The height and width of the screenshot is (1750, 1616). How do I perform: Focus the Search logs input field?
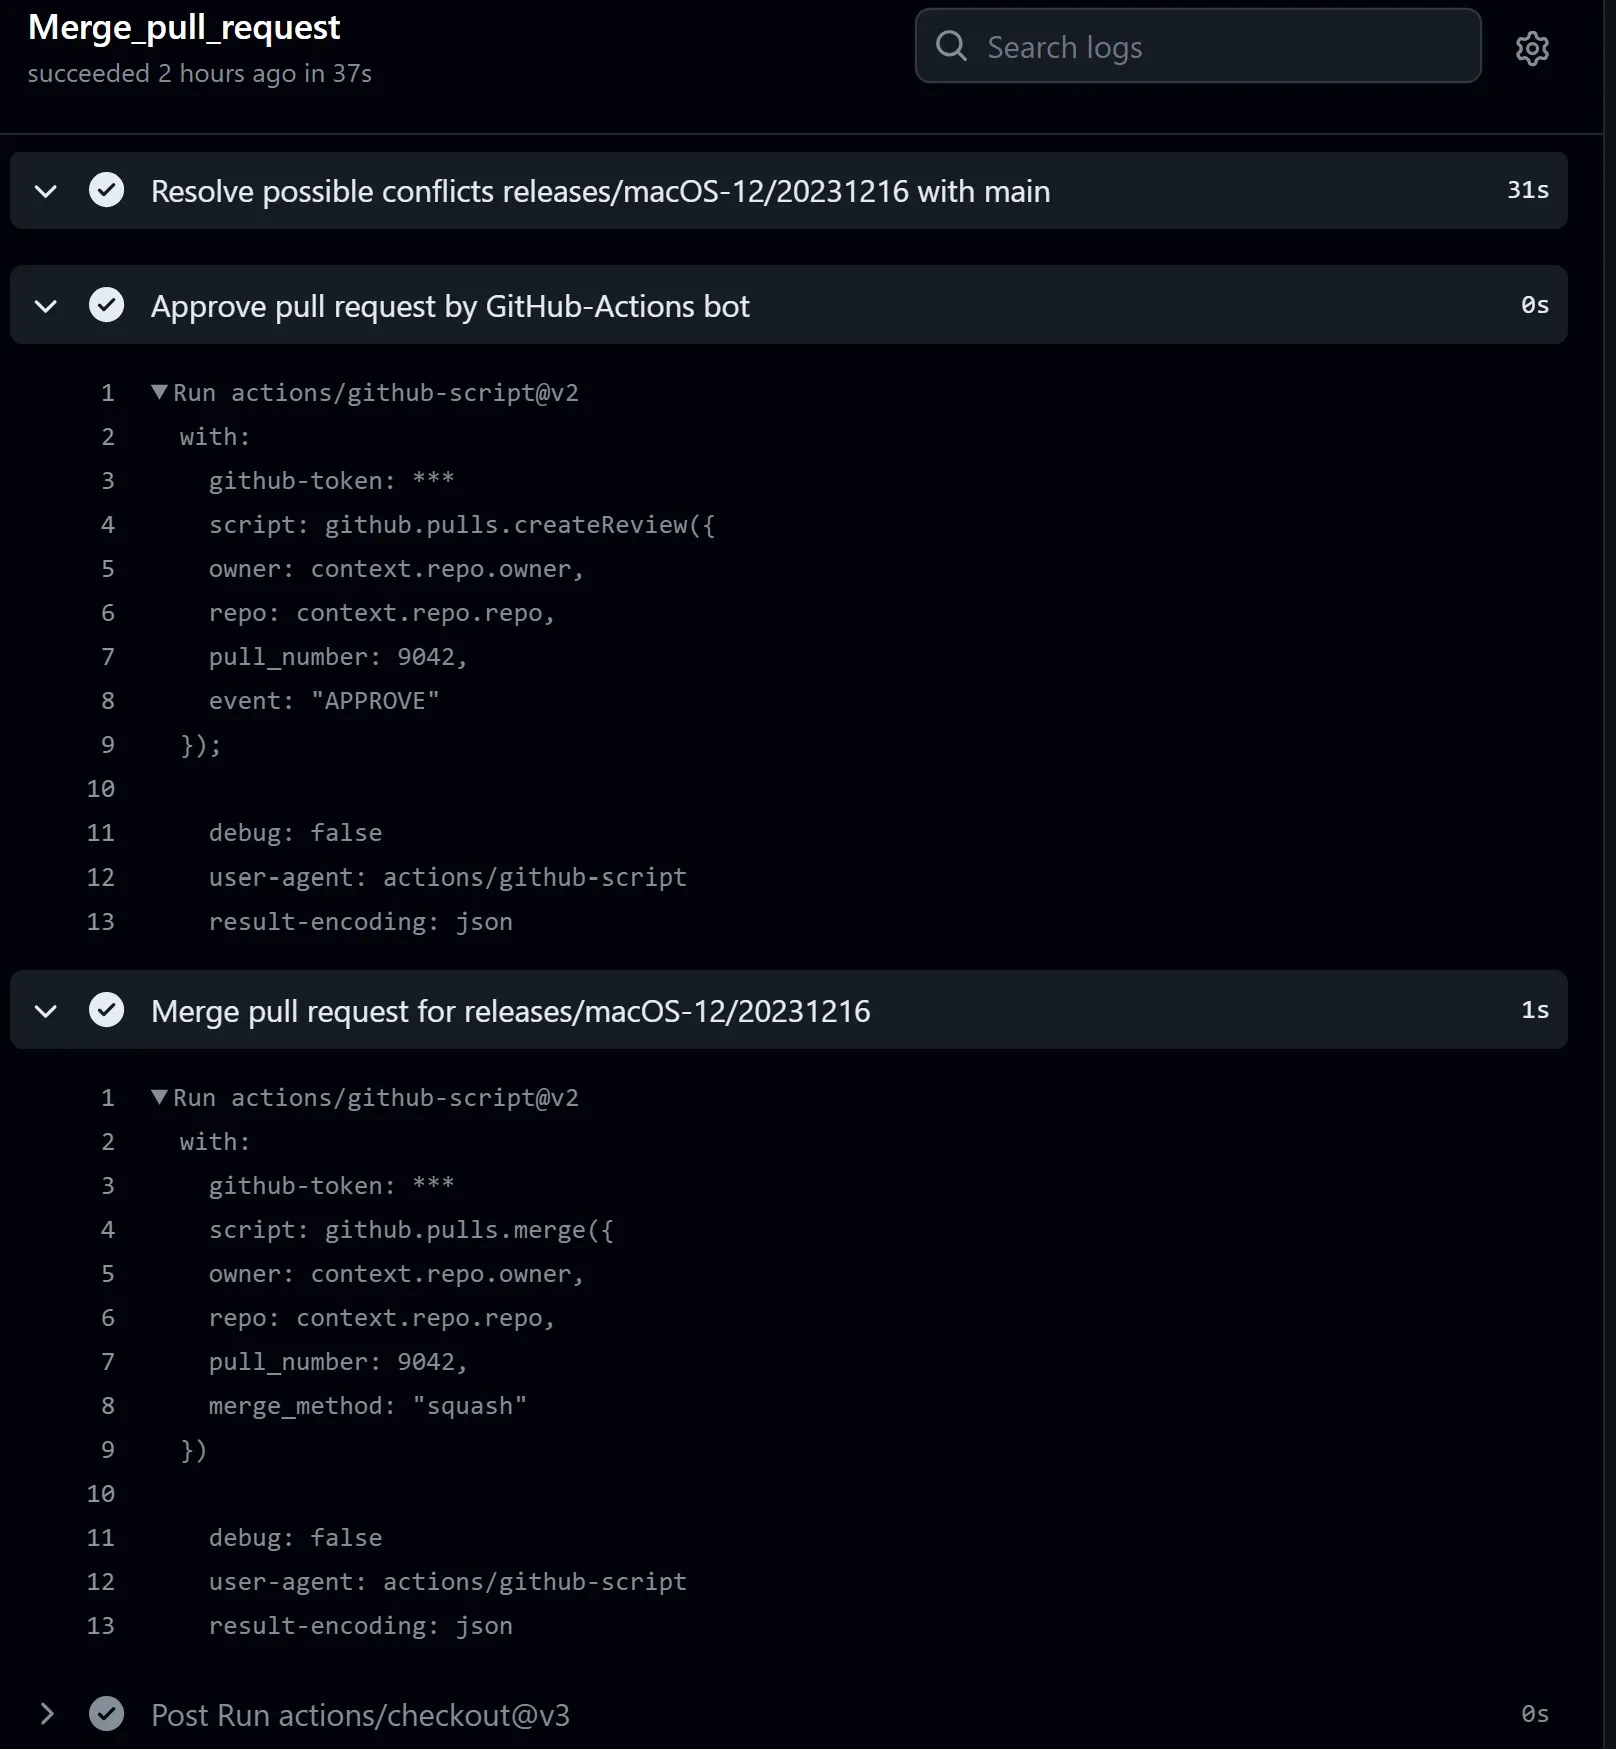[x=1220, y=47]
